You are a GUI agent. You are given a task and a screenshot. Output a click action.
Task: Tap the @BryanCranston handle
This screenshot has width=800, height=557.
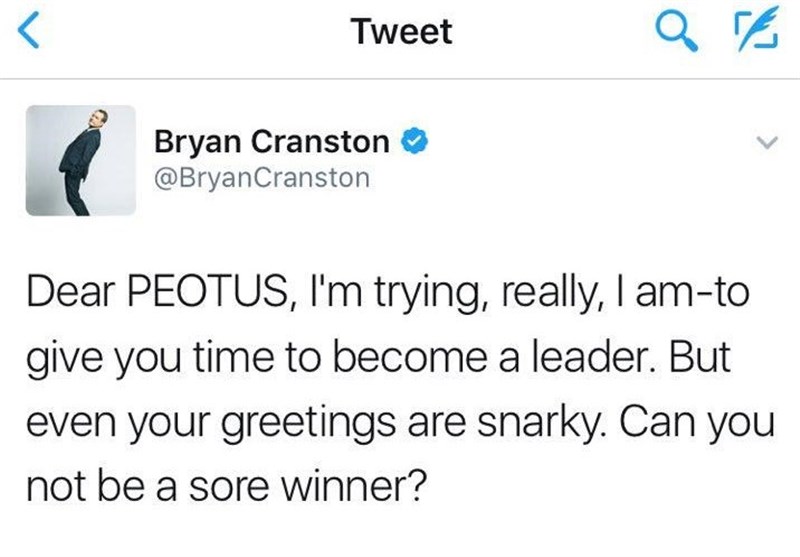point(262,179)
